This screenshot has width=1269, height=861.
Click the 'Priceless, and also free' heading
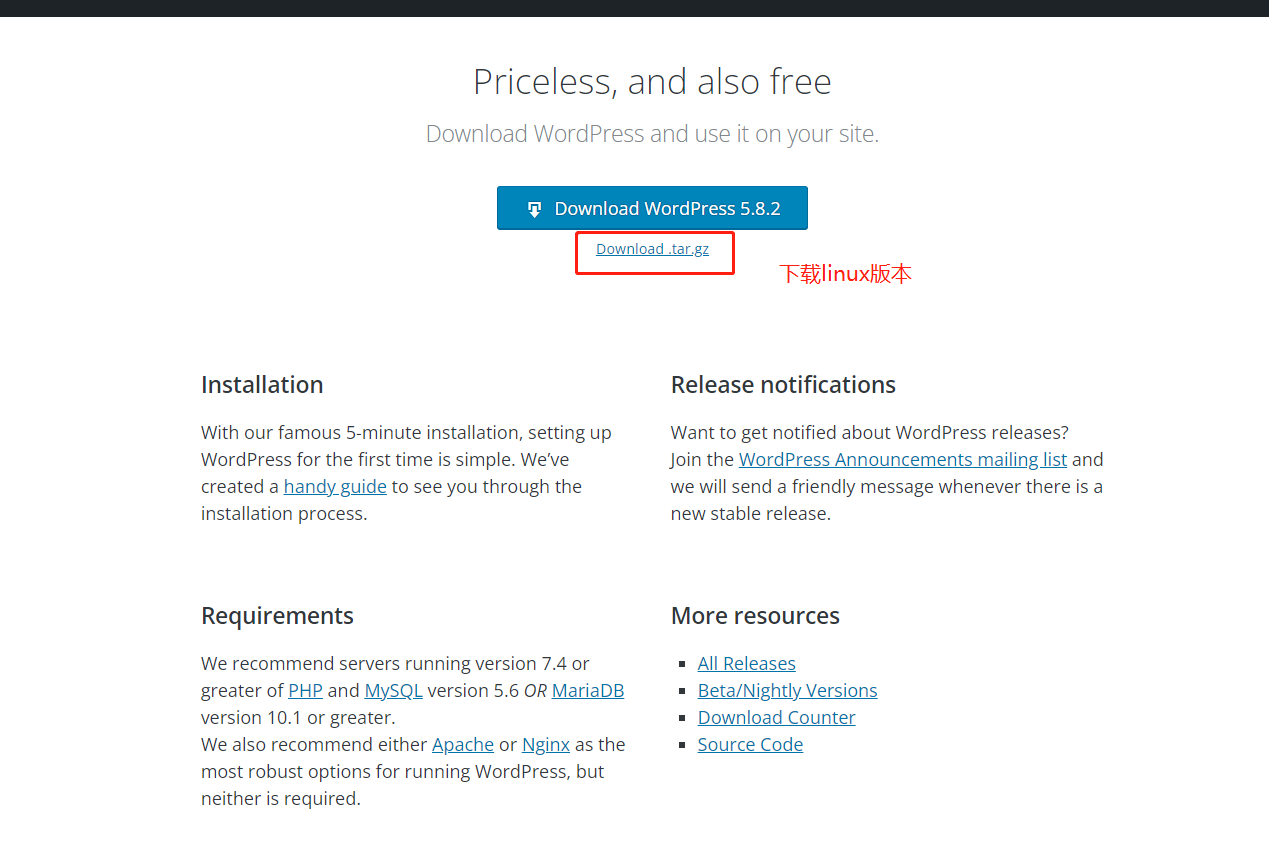tap(652, 82)
